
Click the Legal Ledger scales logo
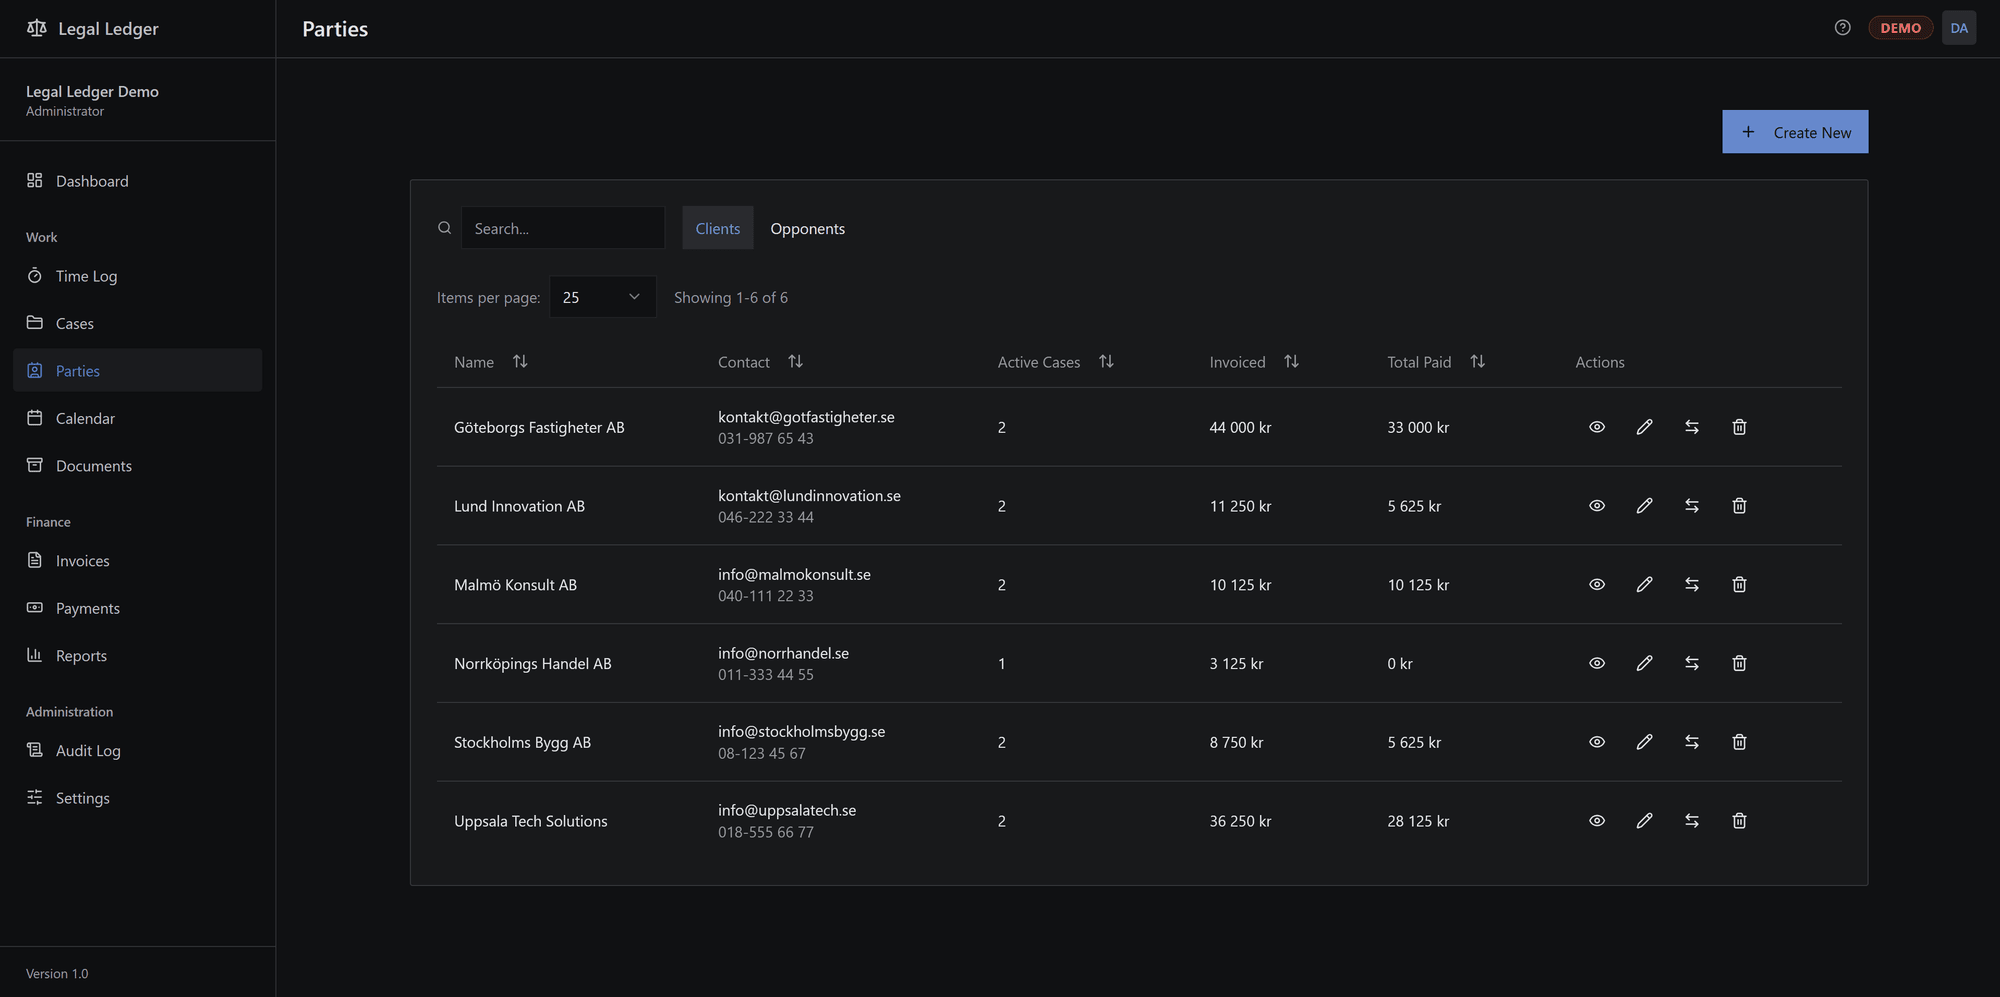pos(37,28)
